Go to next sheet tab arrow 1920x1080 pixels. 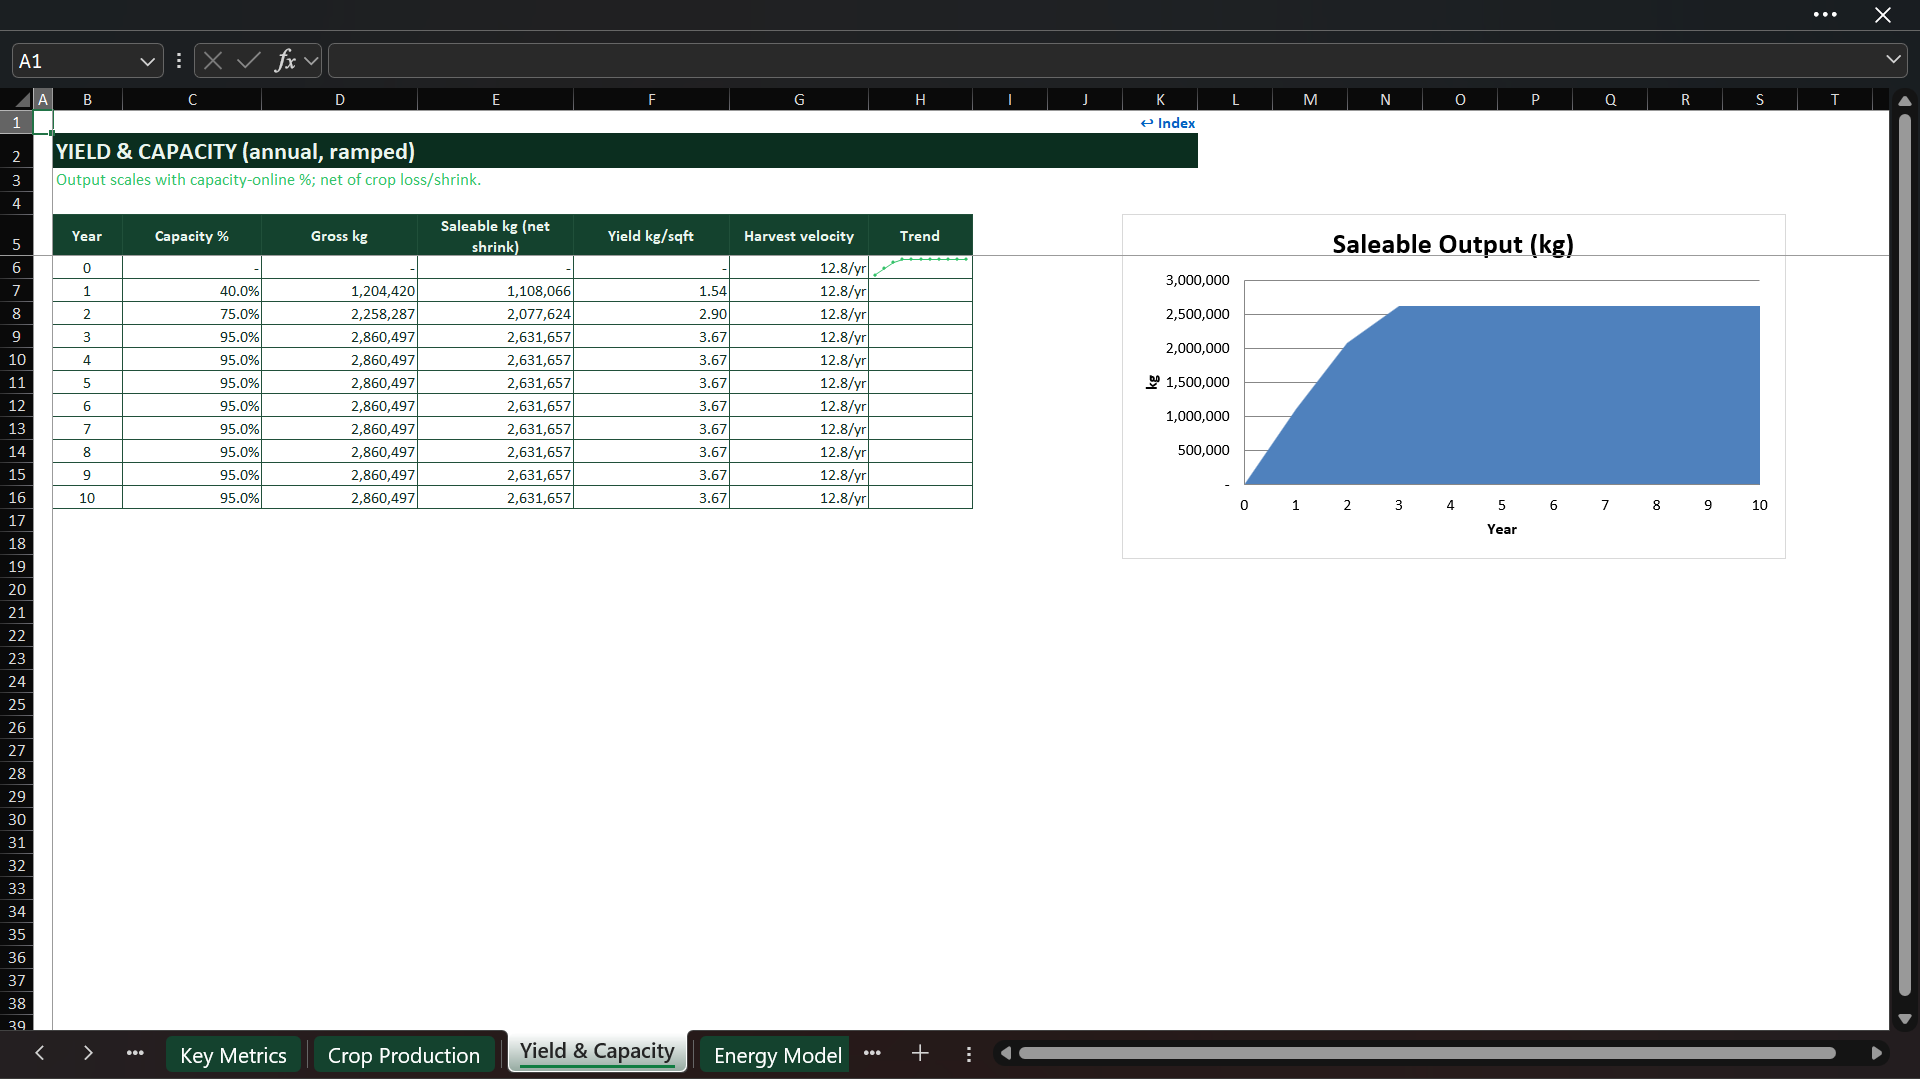point(88,1053)
